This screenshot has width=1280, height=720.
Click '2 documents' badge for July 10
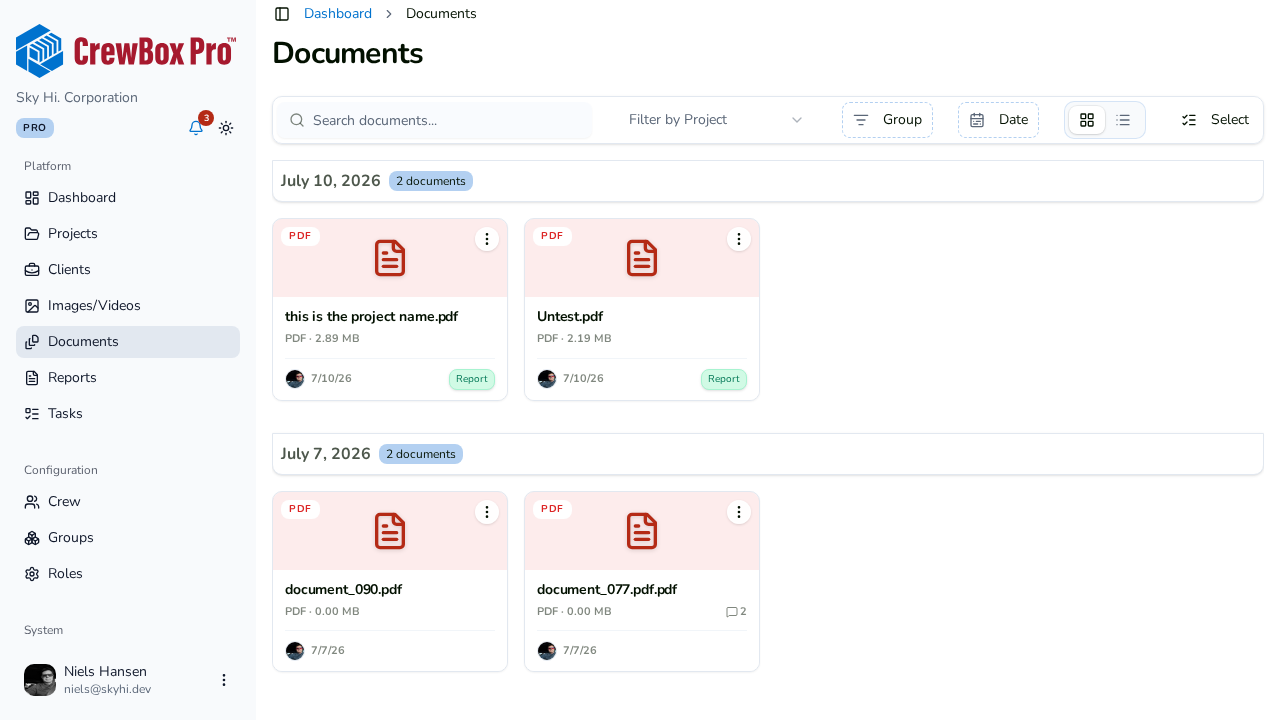[x=431, y=181]
